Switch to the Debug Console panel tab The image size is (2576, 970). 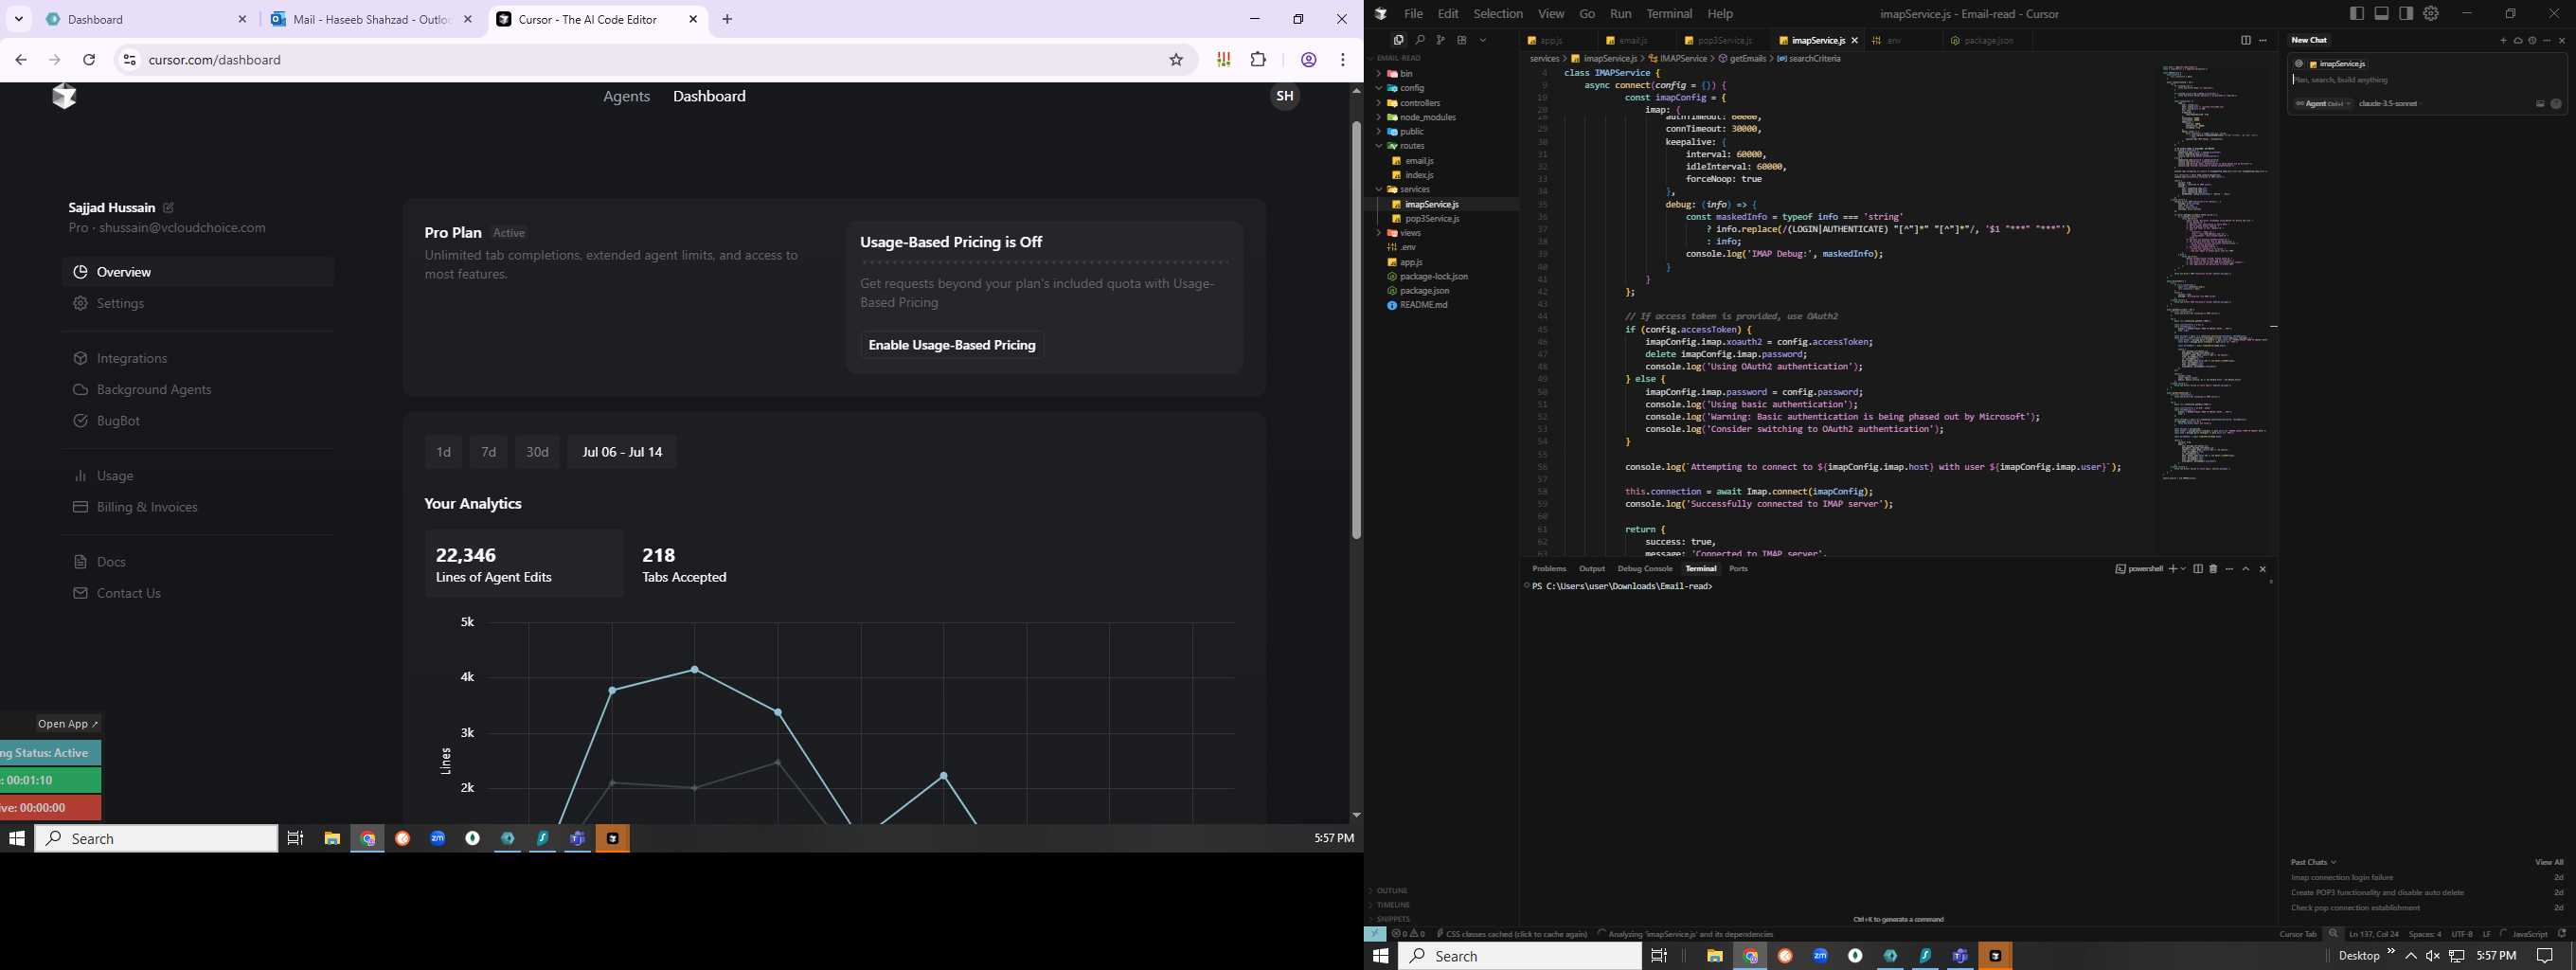1645,568
